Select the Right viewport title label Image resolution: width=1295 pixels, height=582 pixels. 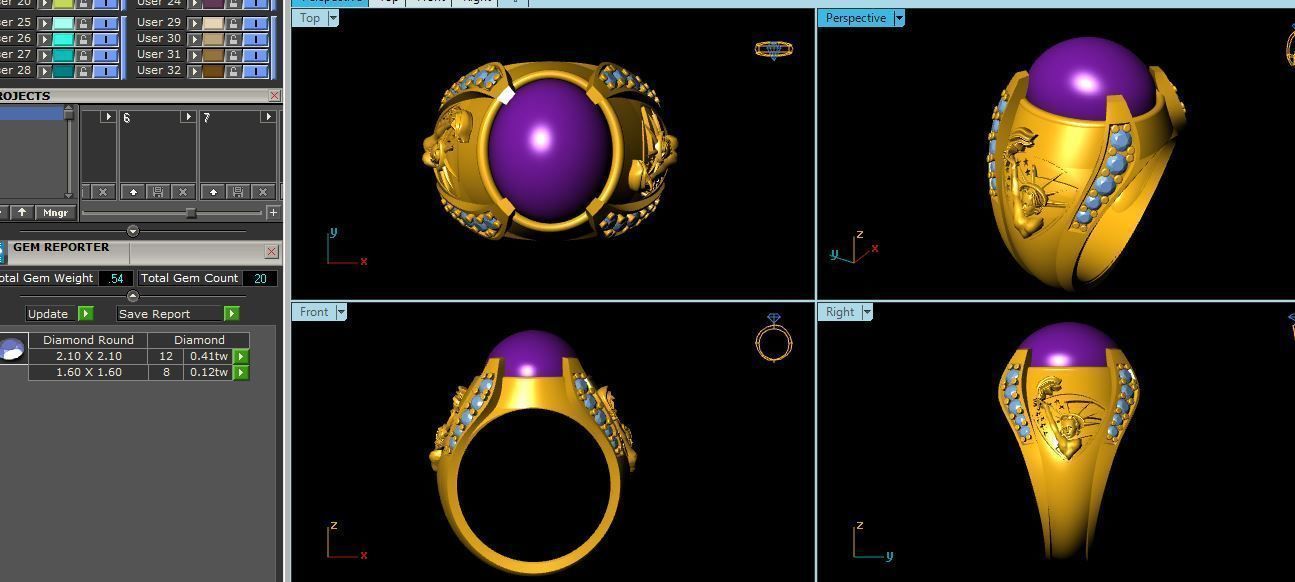(x=840, y=312)
